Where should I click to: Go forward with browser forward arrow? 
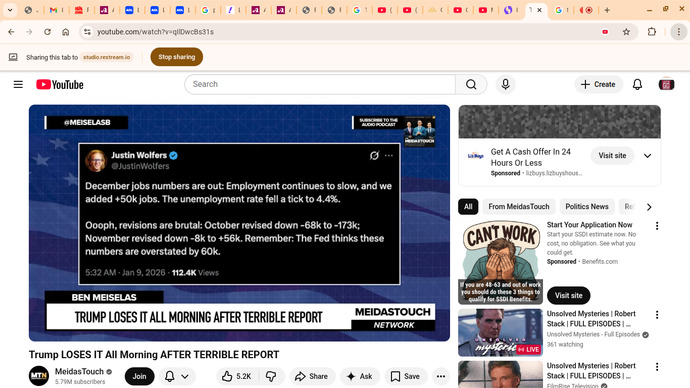pyautogui.click(x=29, y=32)
